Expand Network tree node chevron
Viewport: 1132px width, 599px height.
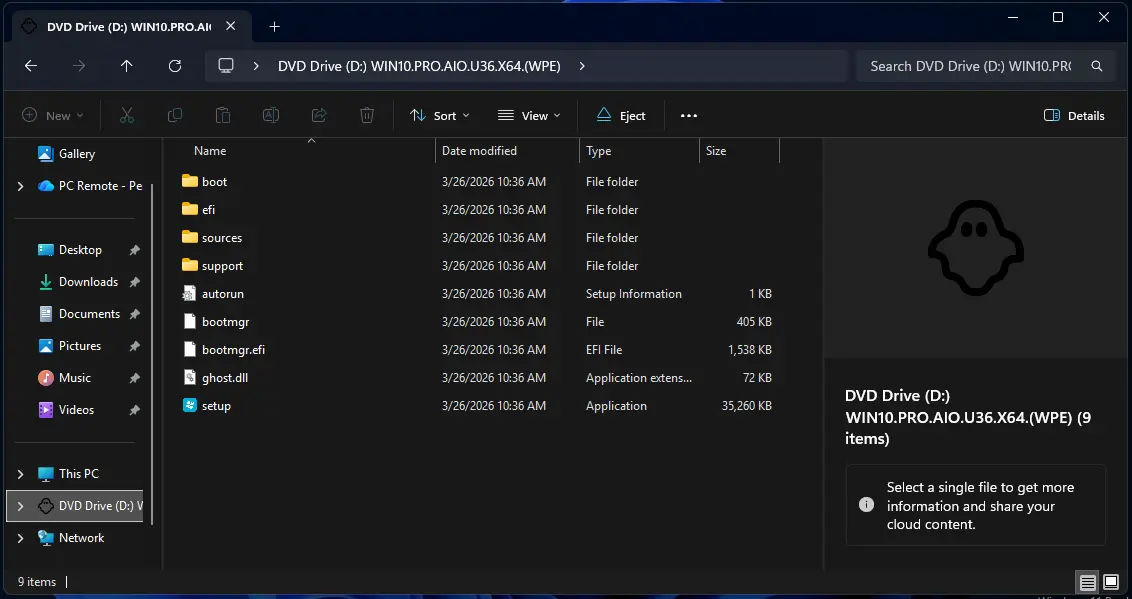coord(20,538)
